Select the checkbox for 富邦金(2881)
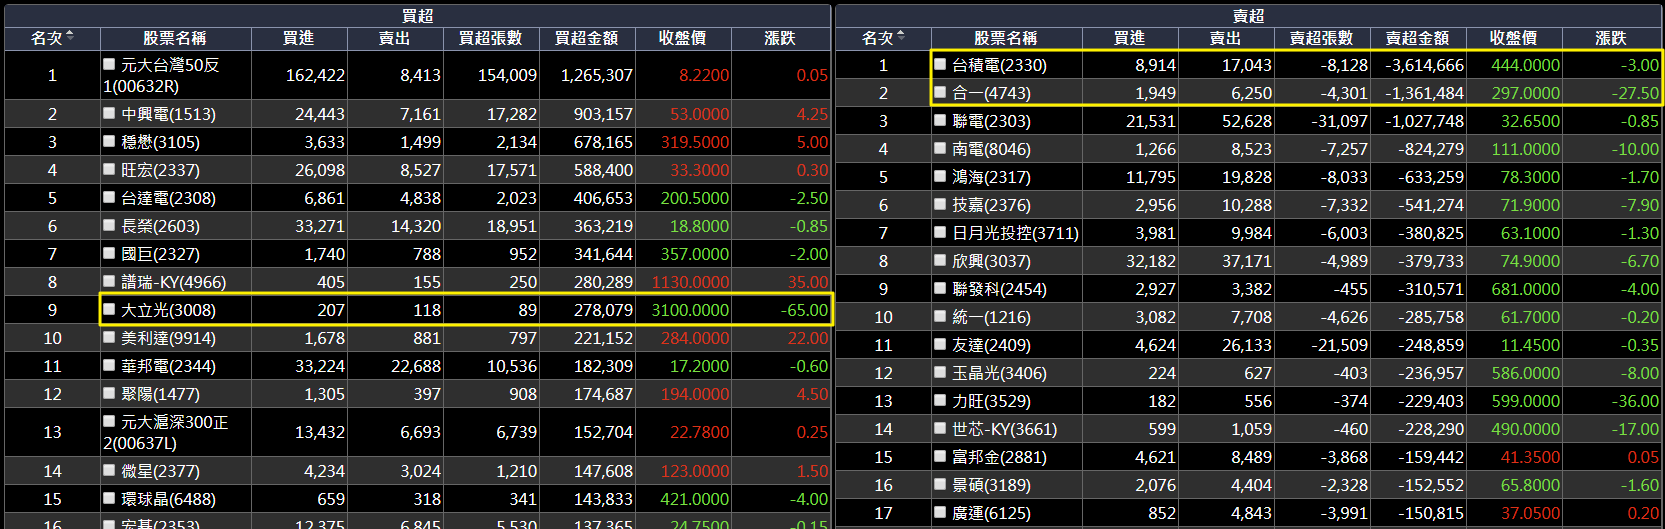Viewport: 1665px width, 529px height. coord(940,456)
